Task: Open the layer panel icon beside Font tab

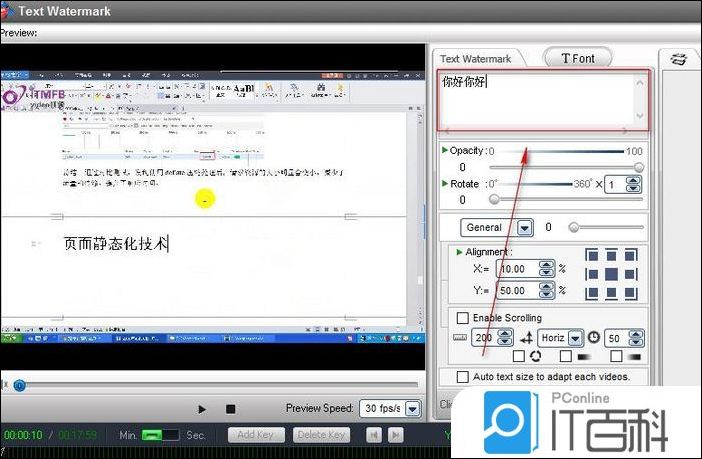Action: point(678,59)
